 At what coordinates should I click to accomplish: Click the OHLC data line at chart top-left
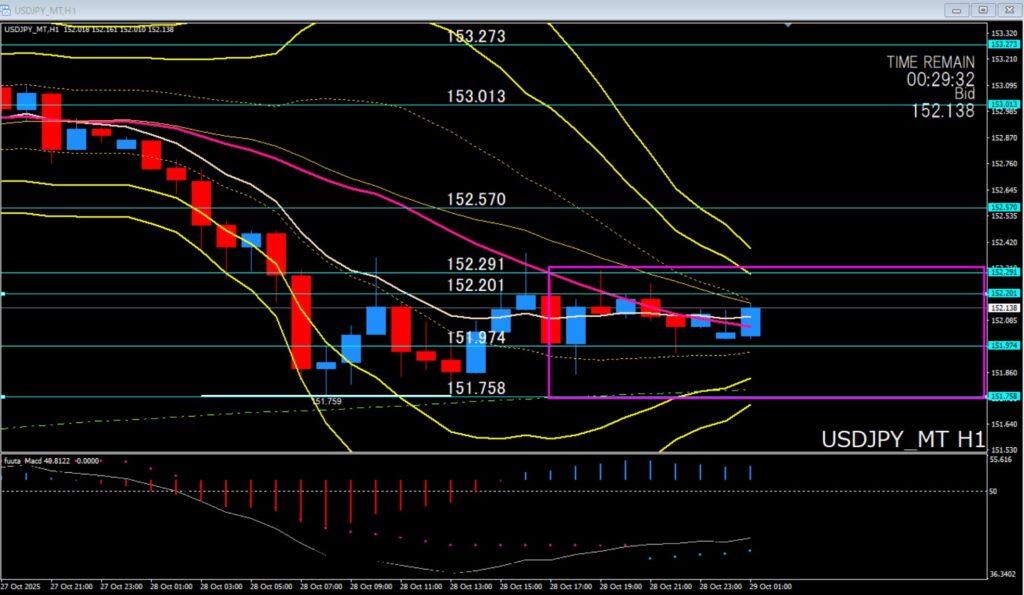90,29
